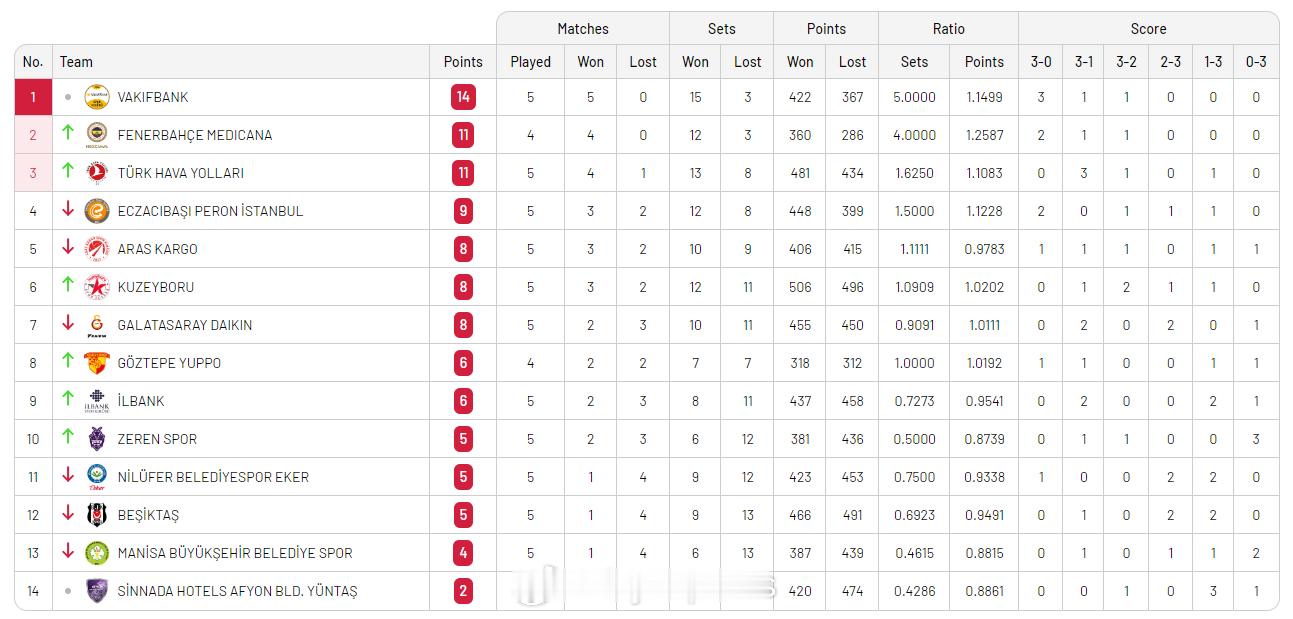Click the Team column header
Viewport: 1293px width, 619px height.
[76, 62]
